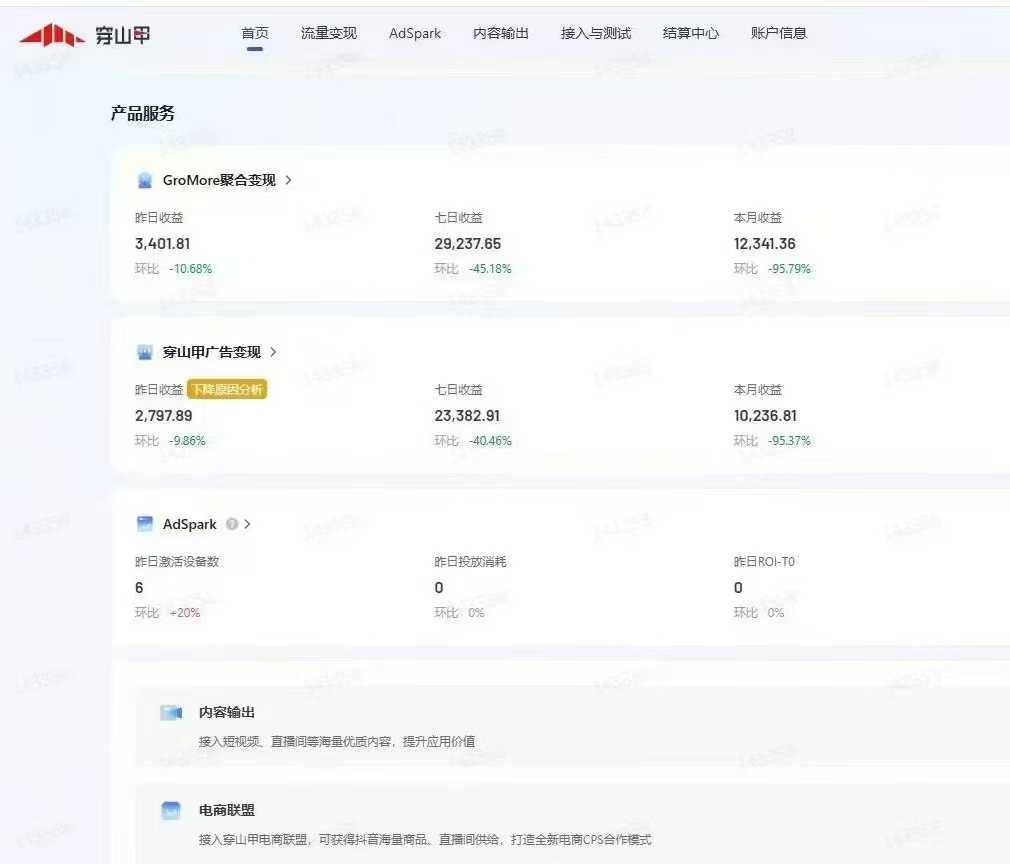Open the GroMore聚合变现 product icon
The image size is (1010, 864).
click(145, 180)
